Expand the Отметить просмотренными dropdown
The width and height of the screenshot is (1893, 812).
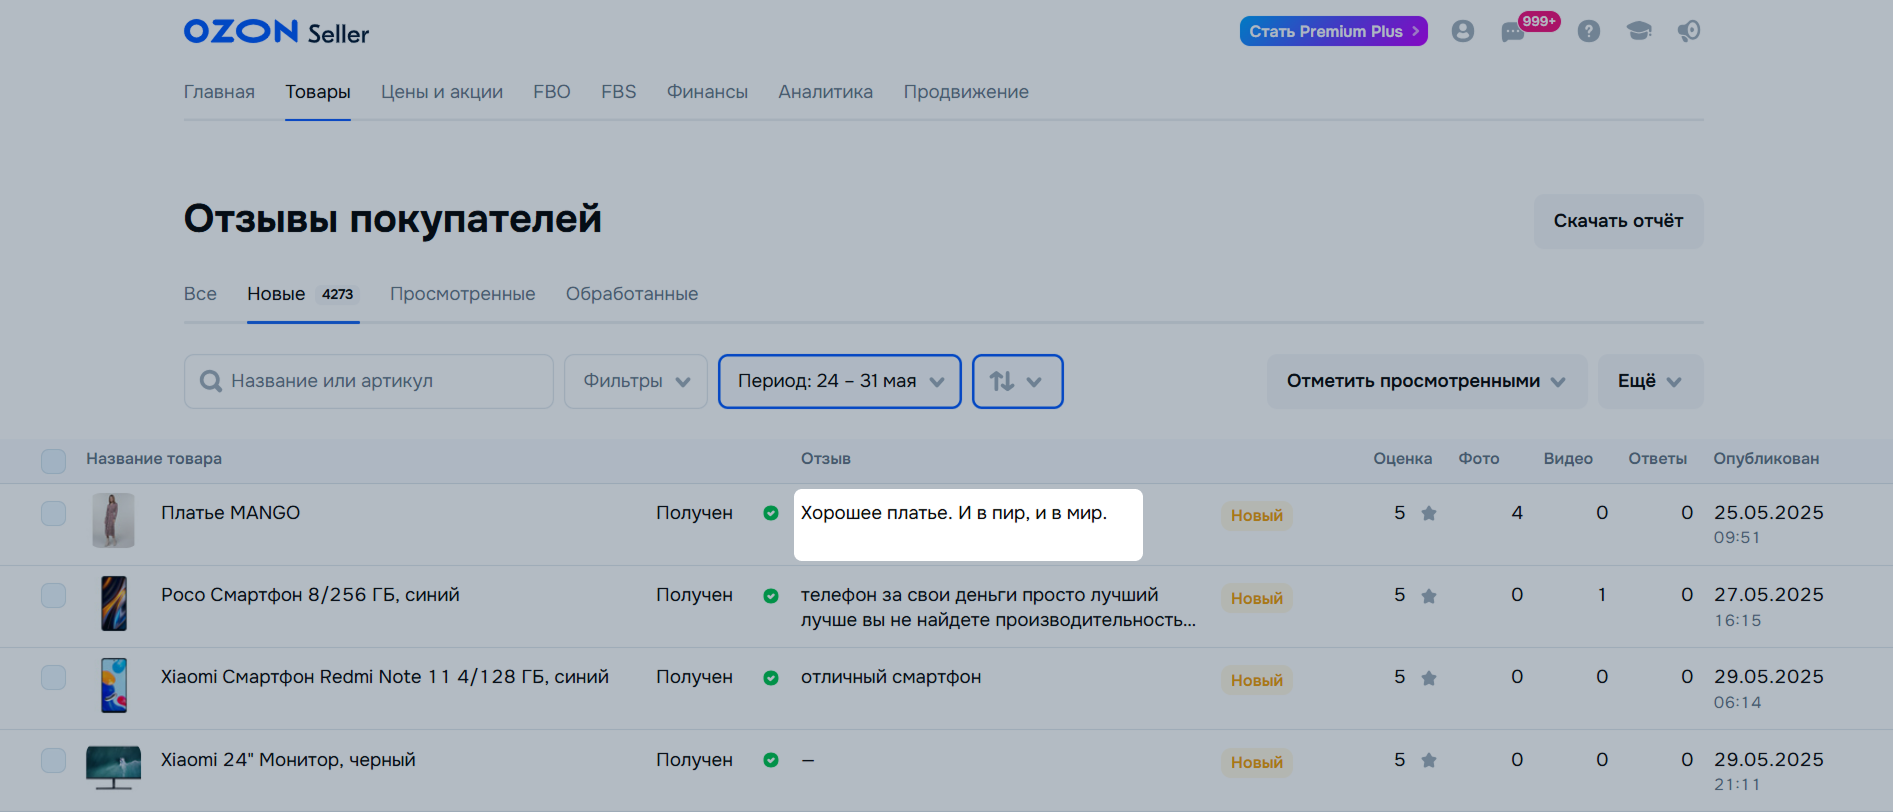pyautogui.click(x=1427, y=381)
